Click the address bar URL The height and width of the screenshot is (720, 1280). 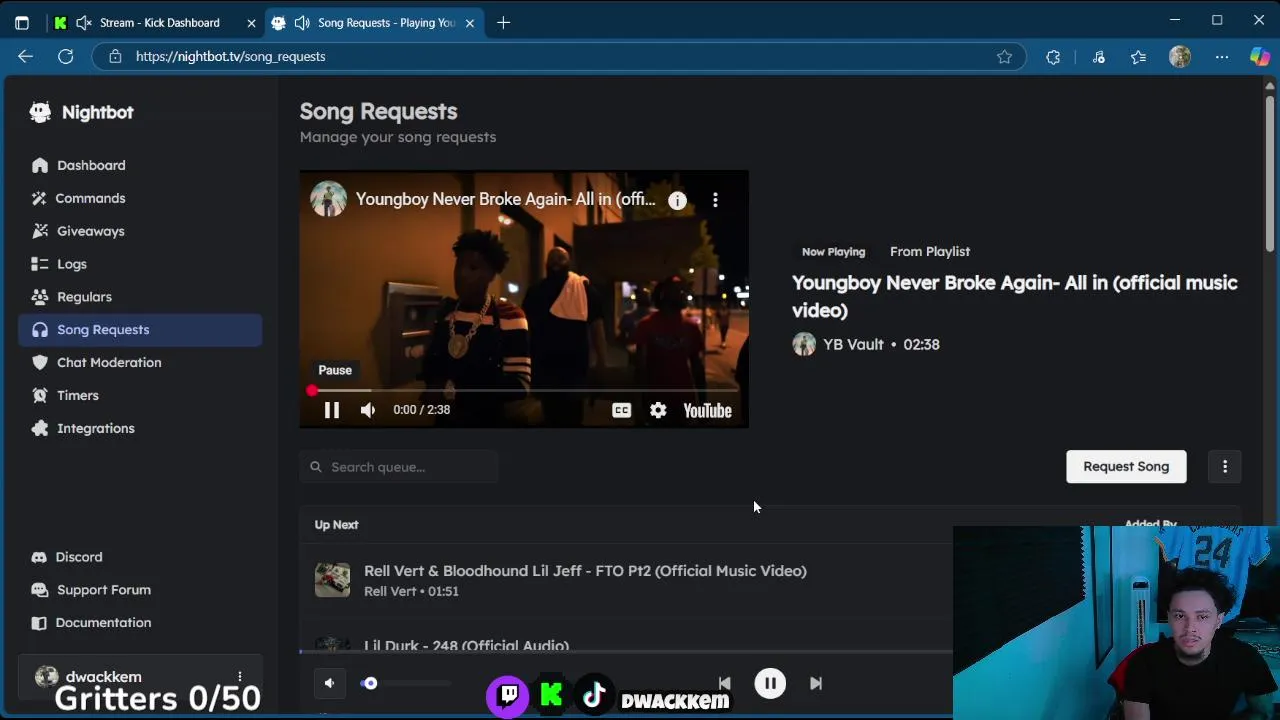230,57
